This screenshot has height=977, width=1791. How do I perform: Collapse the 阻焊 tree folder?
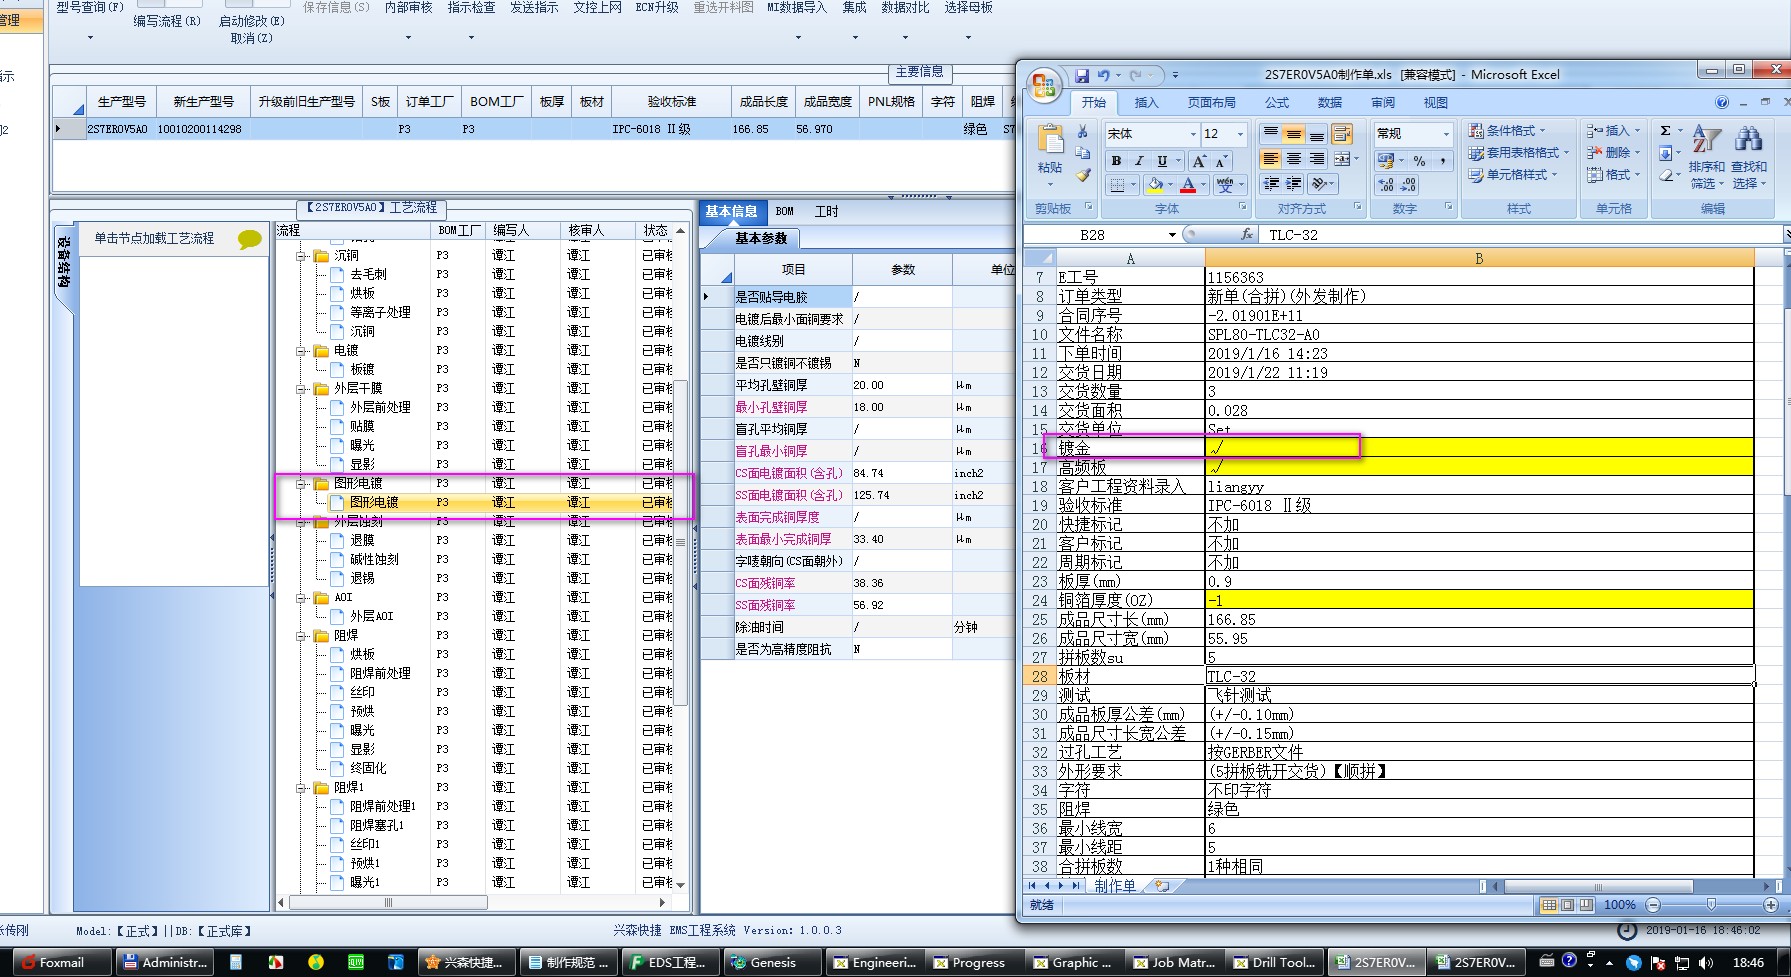pos(301,636)
